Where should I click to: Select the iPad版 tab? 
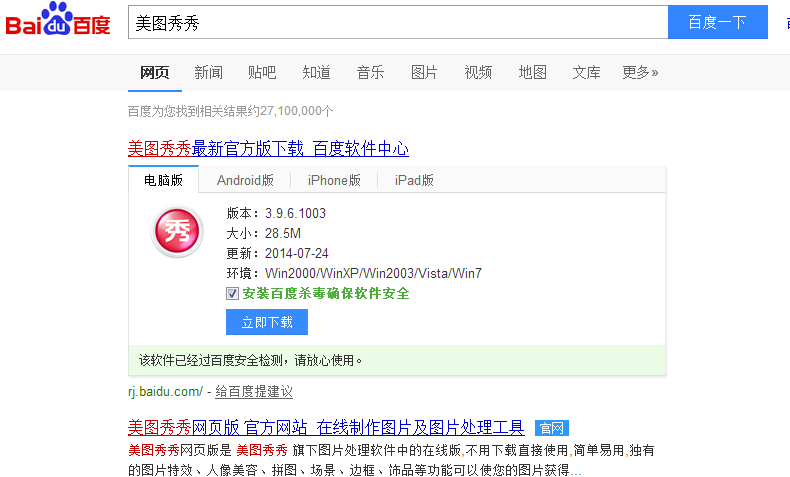point(414,180)
